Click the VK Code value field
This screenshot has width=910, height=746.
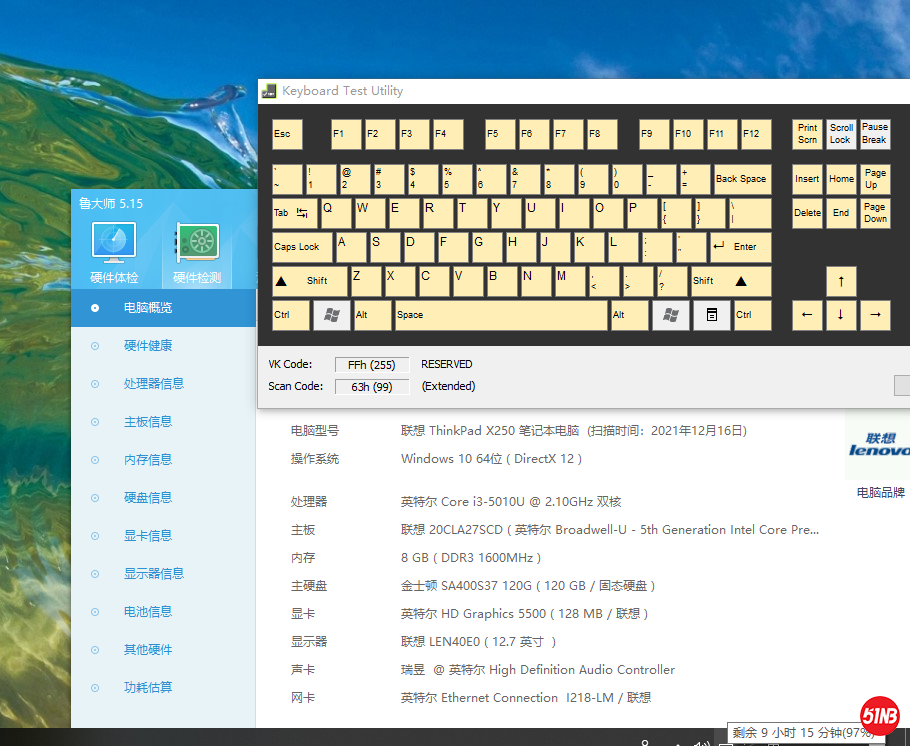pos(371,365)
